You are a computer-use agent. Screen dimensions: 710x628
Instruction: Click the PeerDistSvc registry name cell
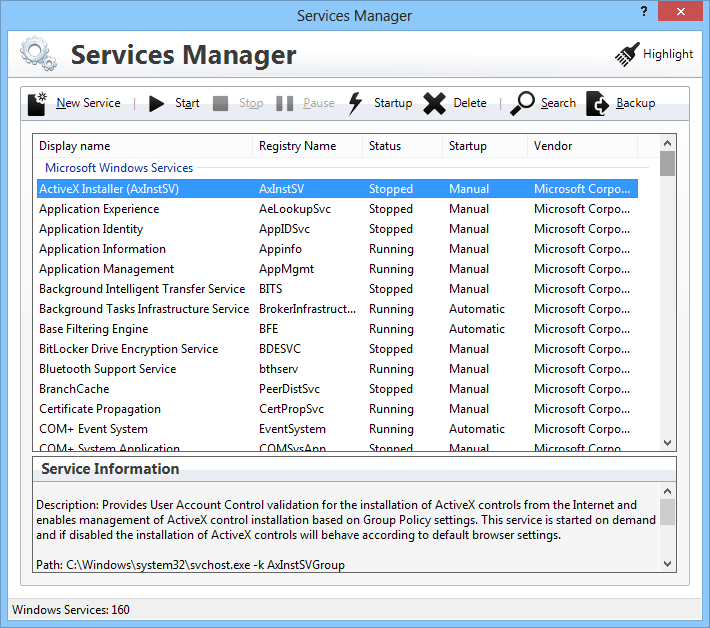click(x=289, y=389)
